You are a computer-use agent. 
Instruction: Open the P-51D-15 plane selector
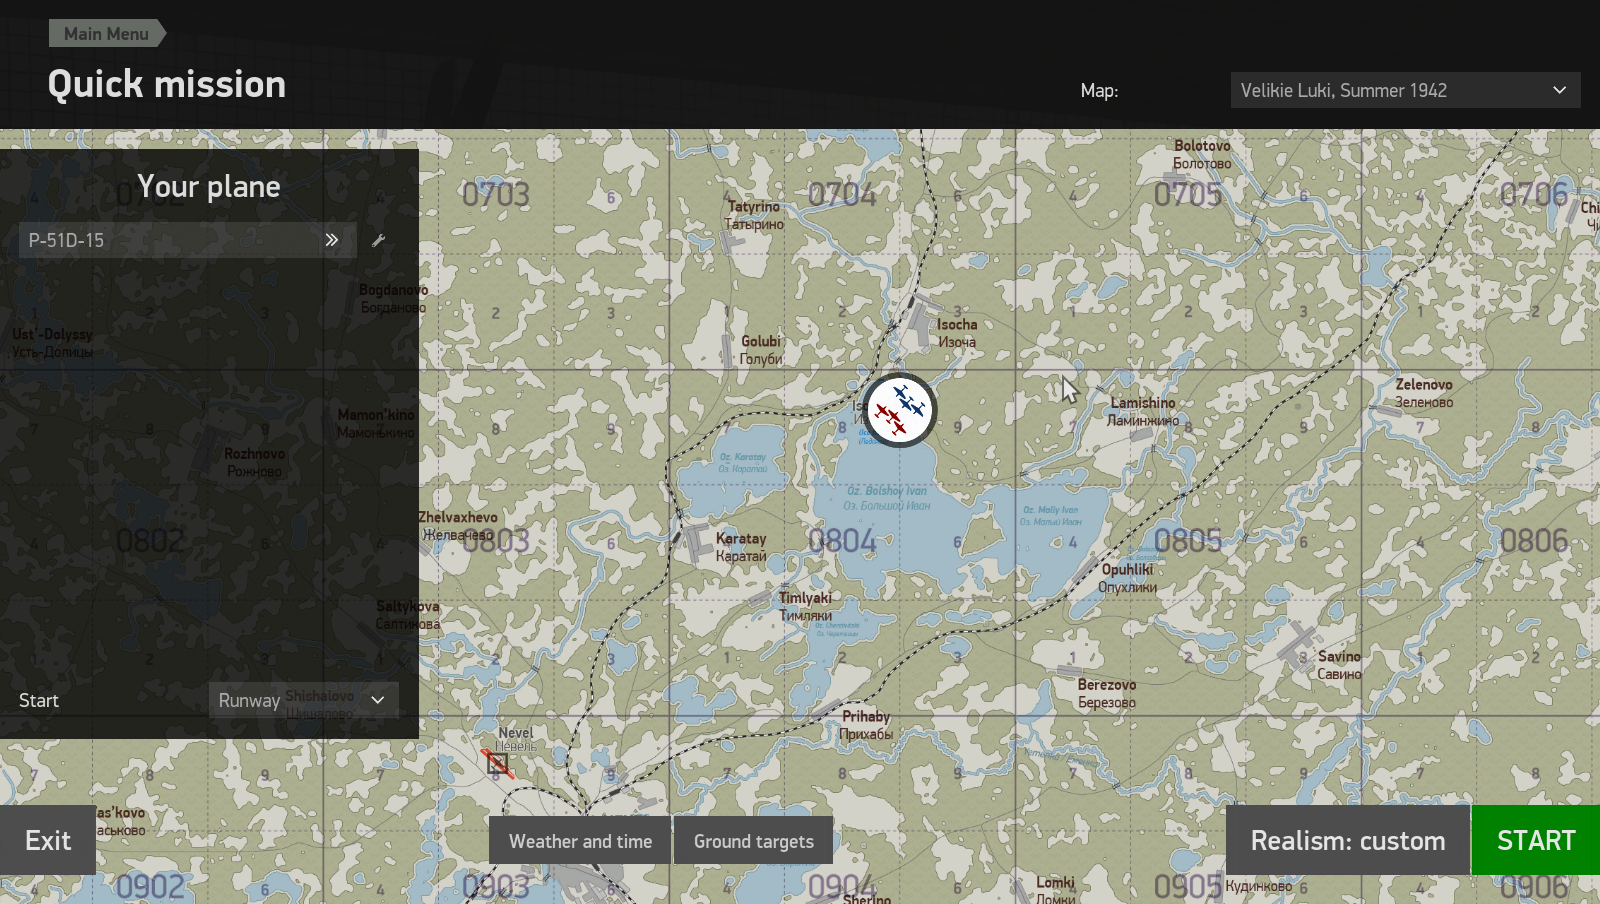coord(187,240)
